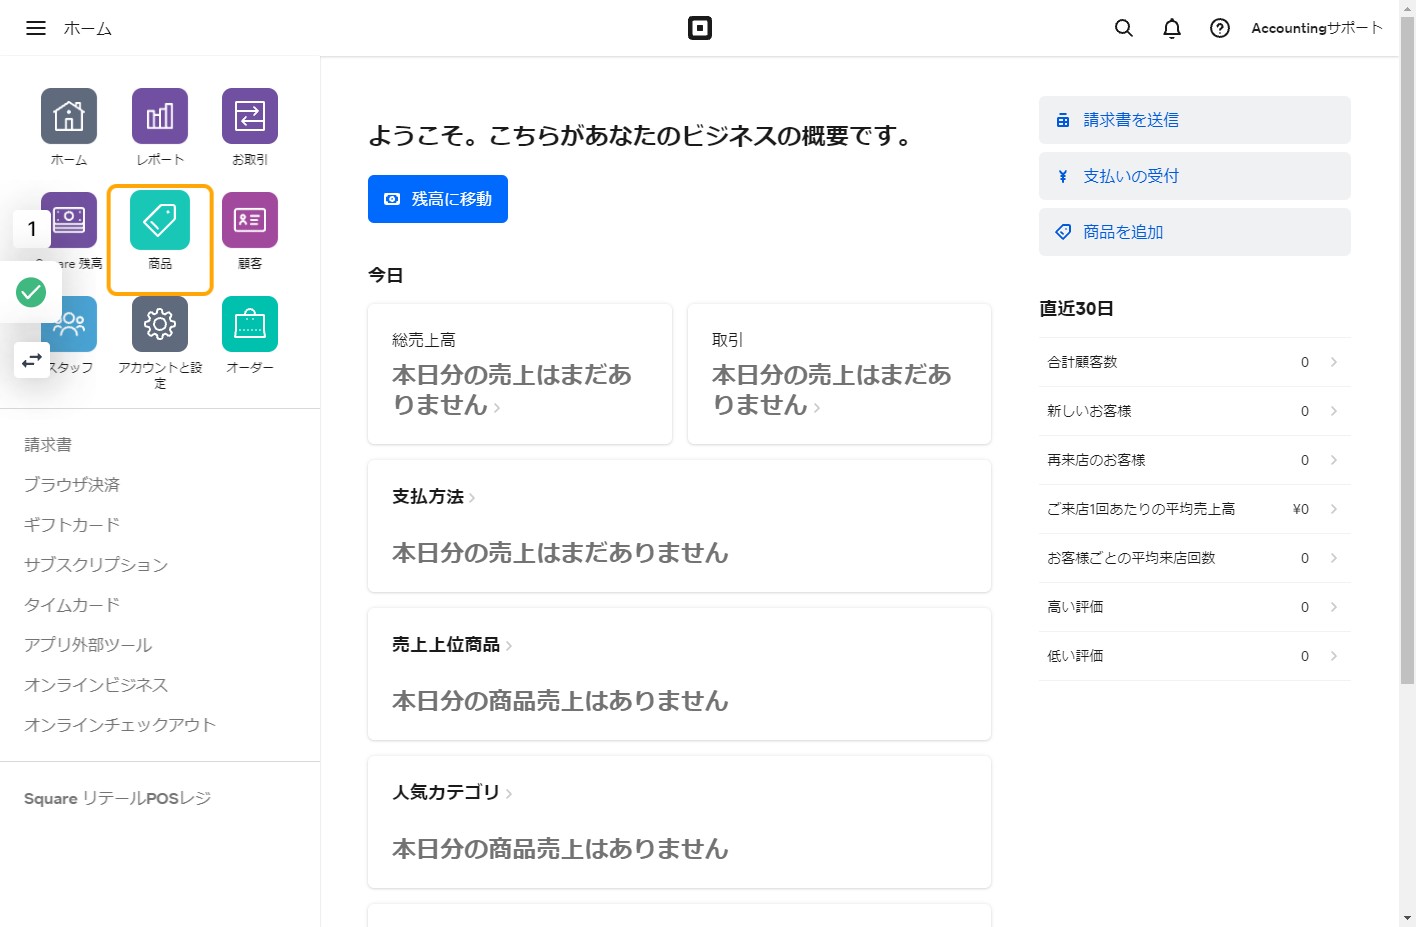Open the Accountingサポート account menu

click(x=1316, y=28)
